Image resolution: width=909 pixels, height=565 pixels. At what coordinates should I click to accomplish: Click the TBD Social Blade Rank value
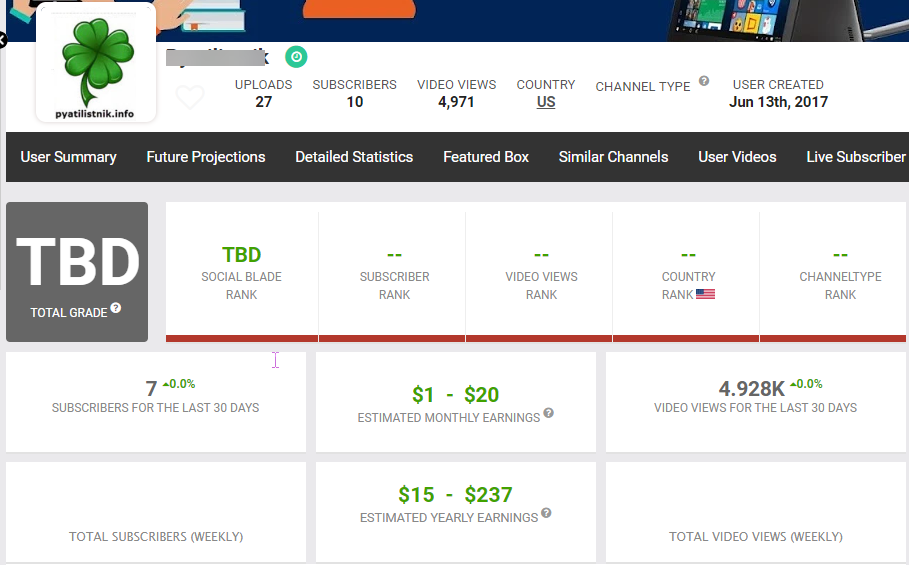click(x=242, y=255)
